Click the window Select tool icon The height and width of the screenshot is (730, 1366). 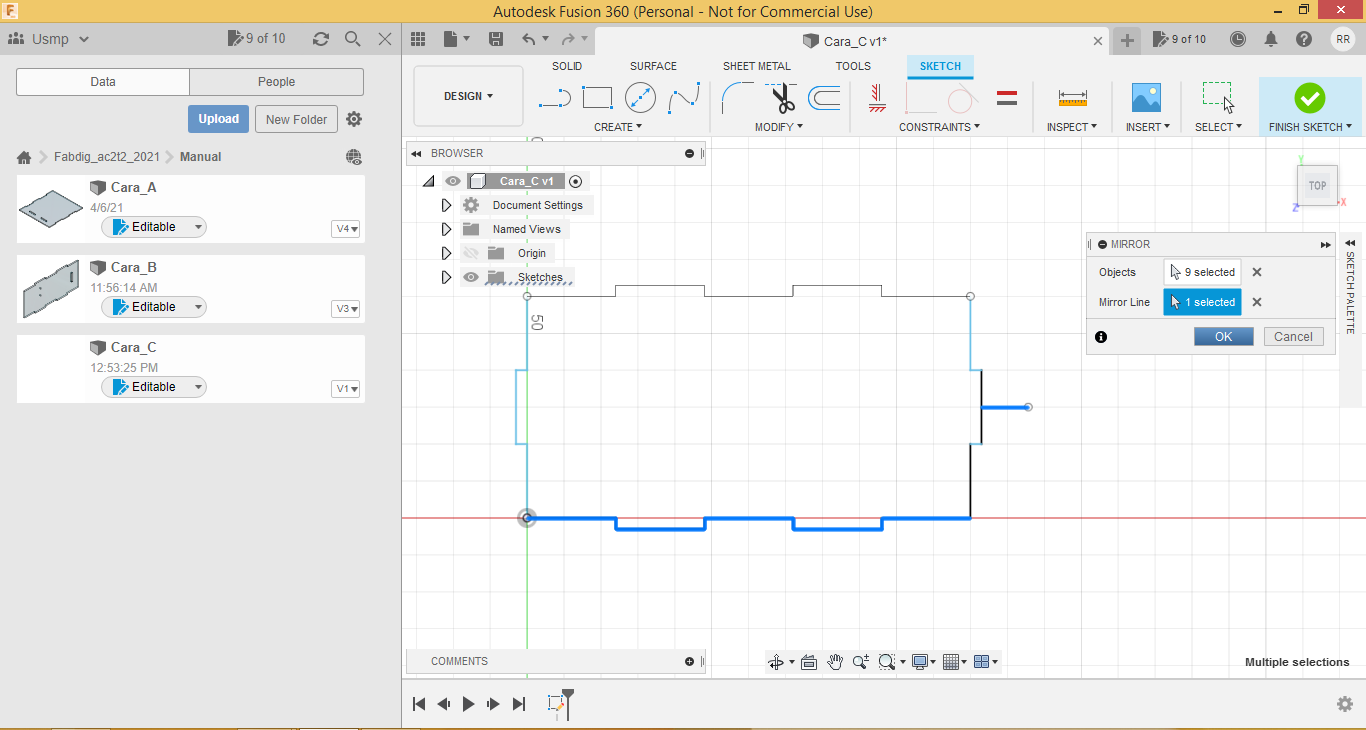pyautogui.click(x=1217, y=97)
